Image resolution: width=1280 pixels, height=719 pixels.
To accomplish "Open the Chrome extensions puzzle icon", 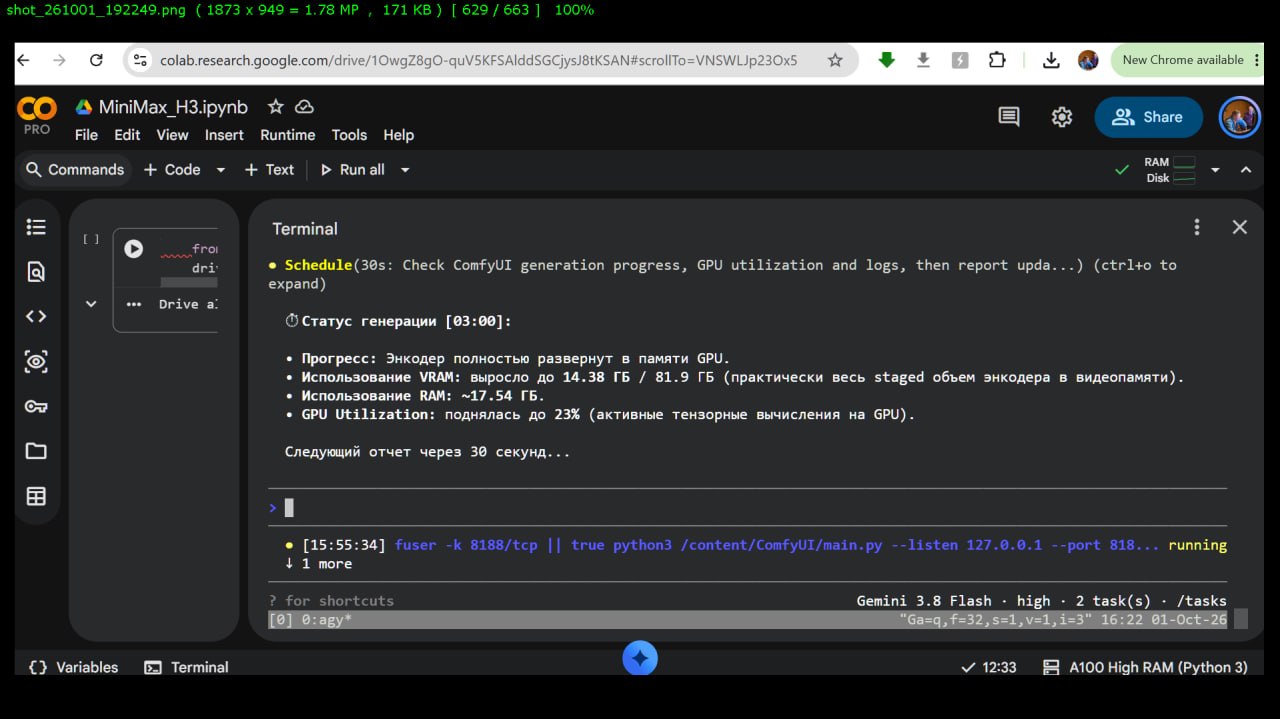I will click(997, 60).
